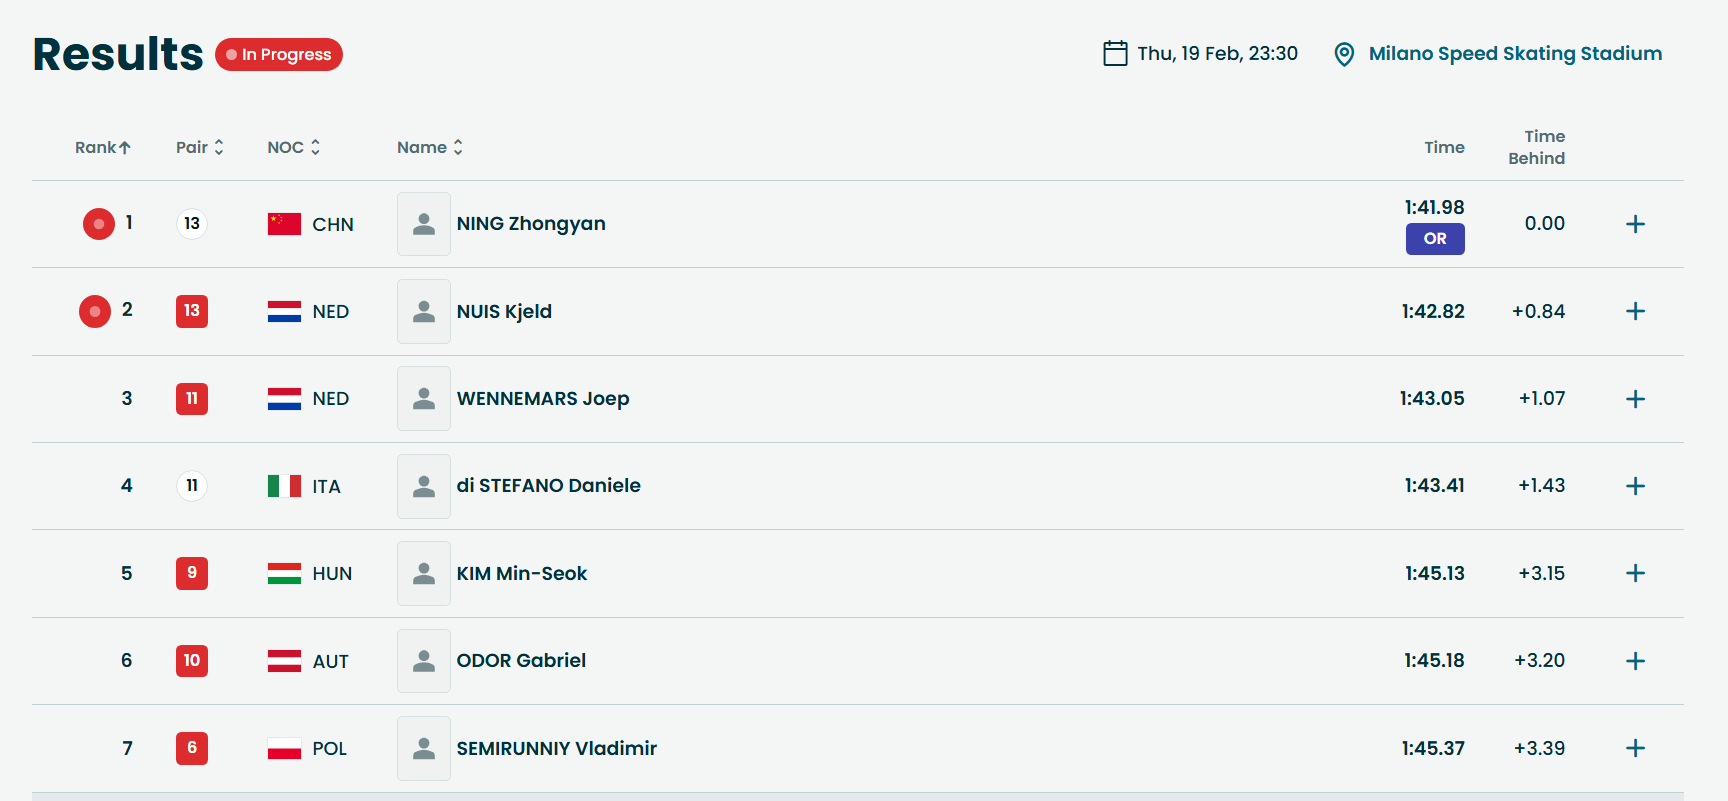
Task: Sort results by Pair column
Action: [x=200, y=147]
